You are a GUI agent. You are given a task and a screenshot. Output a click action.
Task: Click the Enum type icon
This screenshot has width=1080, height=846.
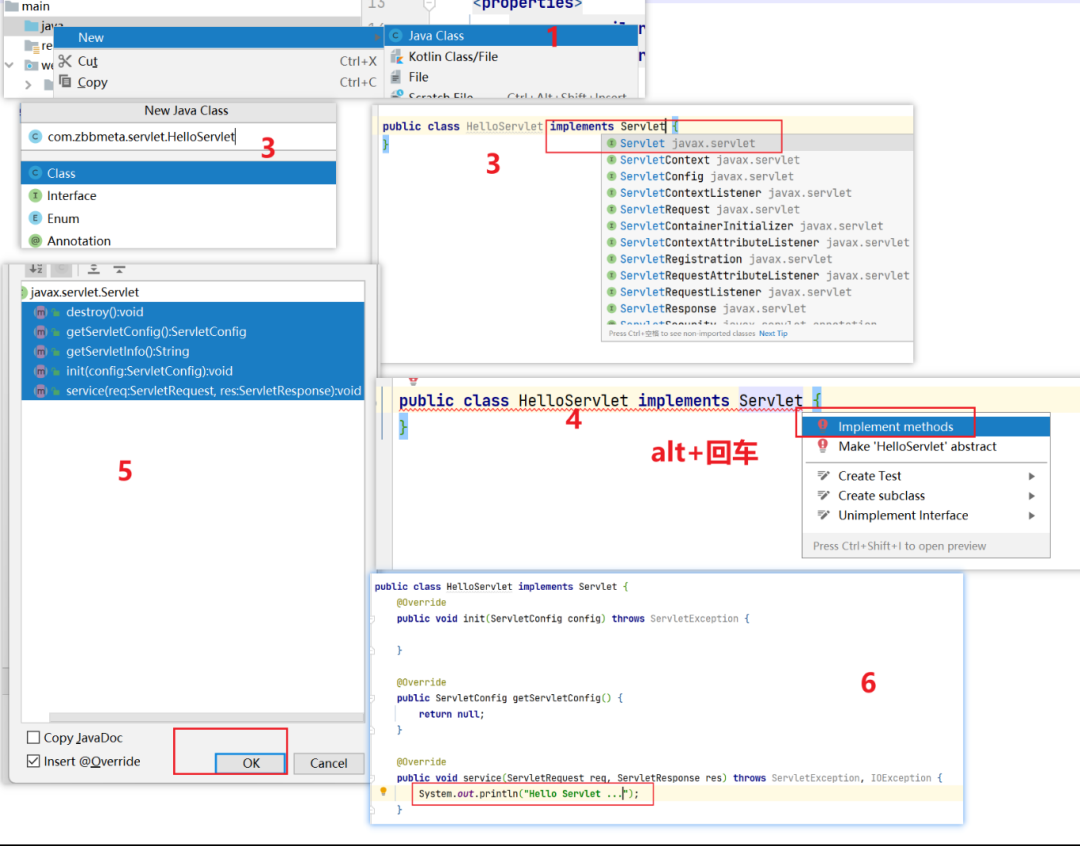(35, 218)
